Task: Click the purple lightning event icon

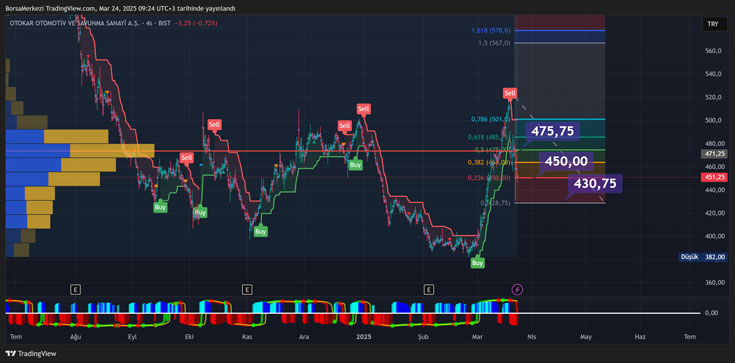Action: point(517,289)
